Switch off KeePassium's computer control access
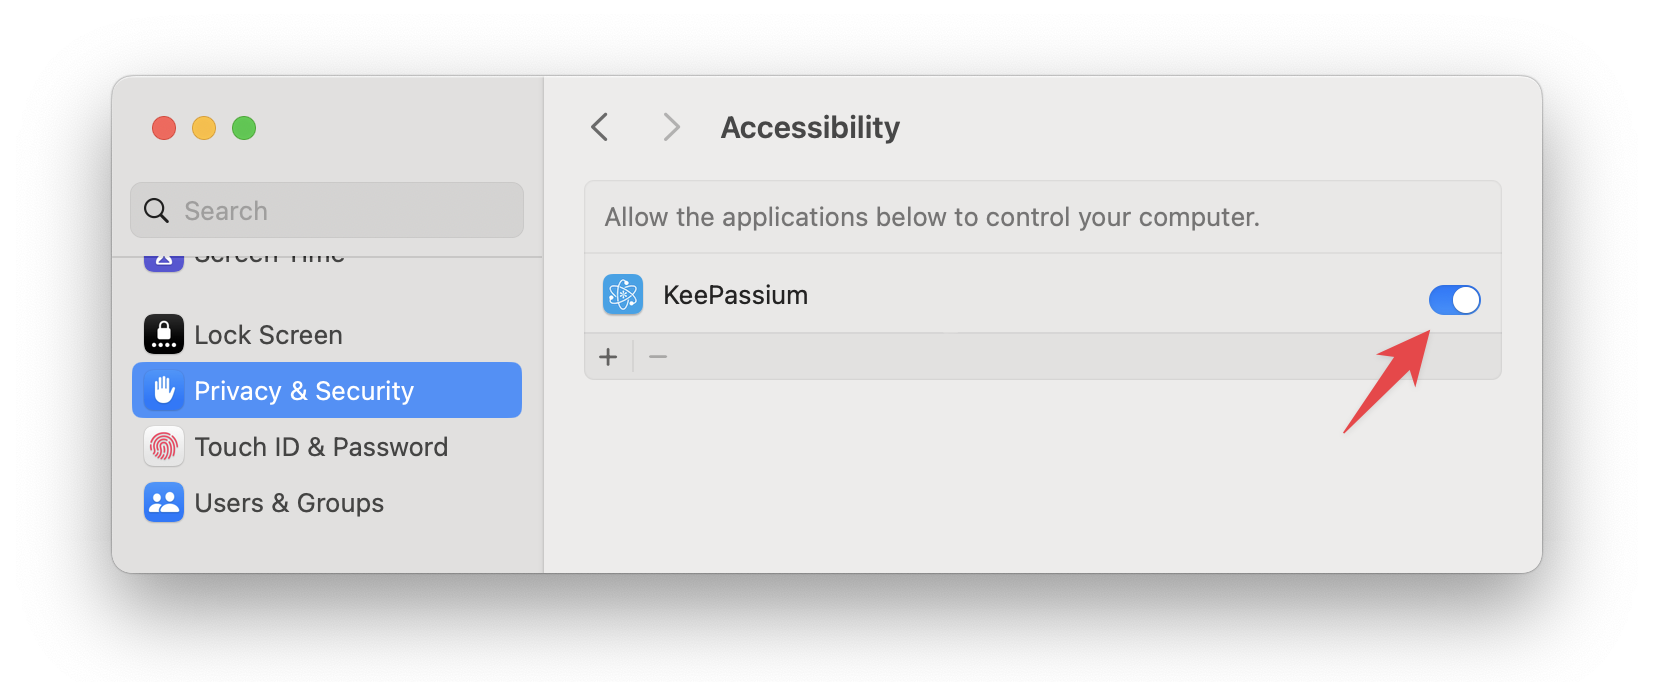The image size is (1654, 682). pos(1455,299)
